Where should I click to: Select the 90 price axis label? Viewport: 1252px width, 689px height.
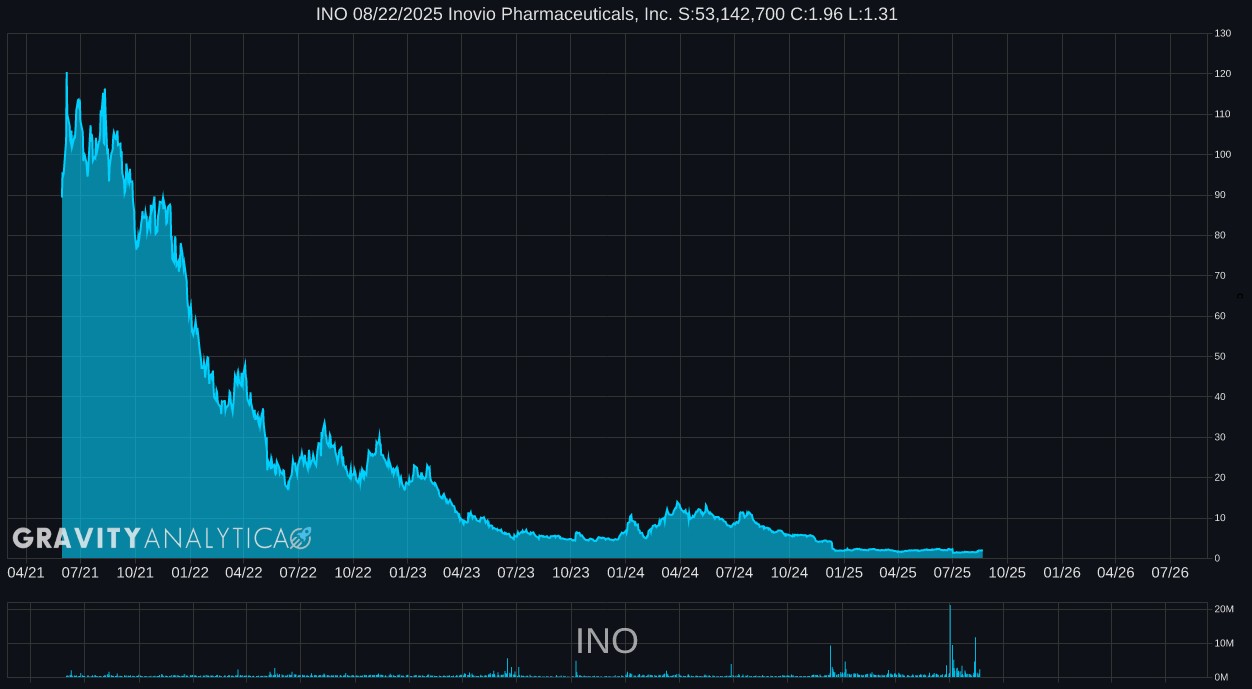1221,195
